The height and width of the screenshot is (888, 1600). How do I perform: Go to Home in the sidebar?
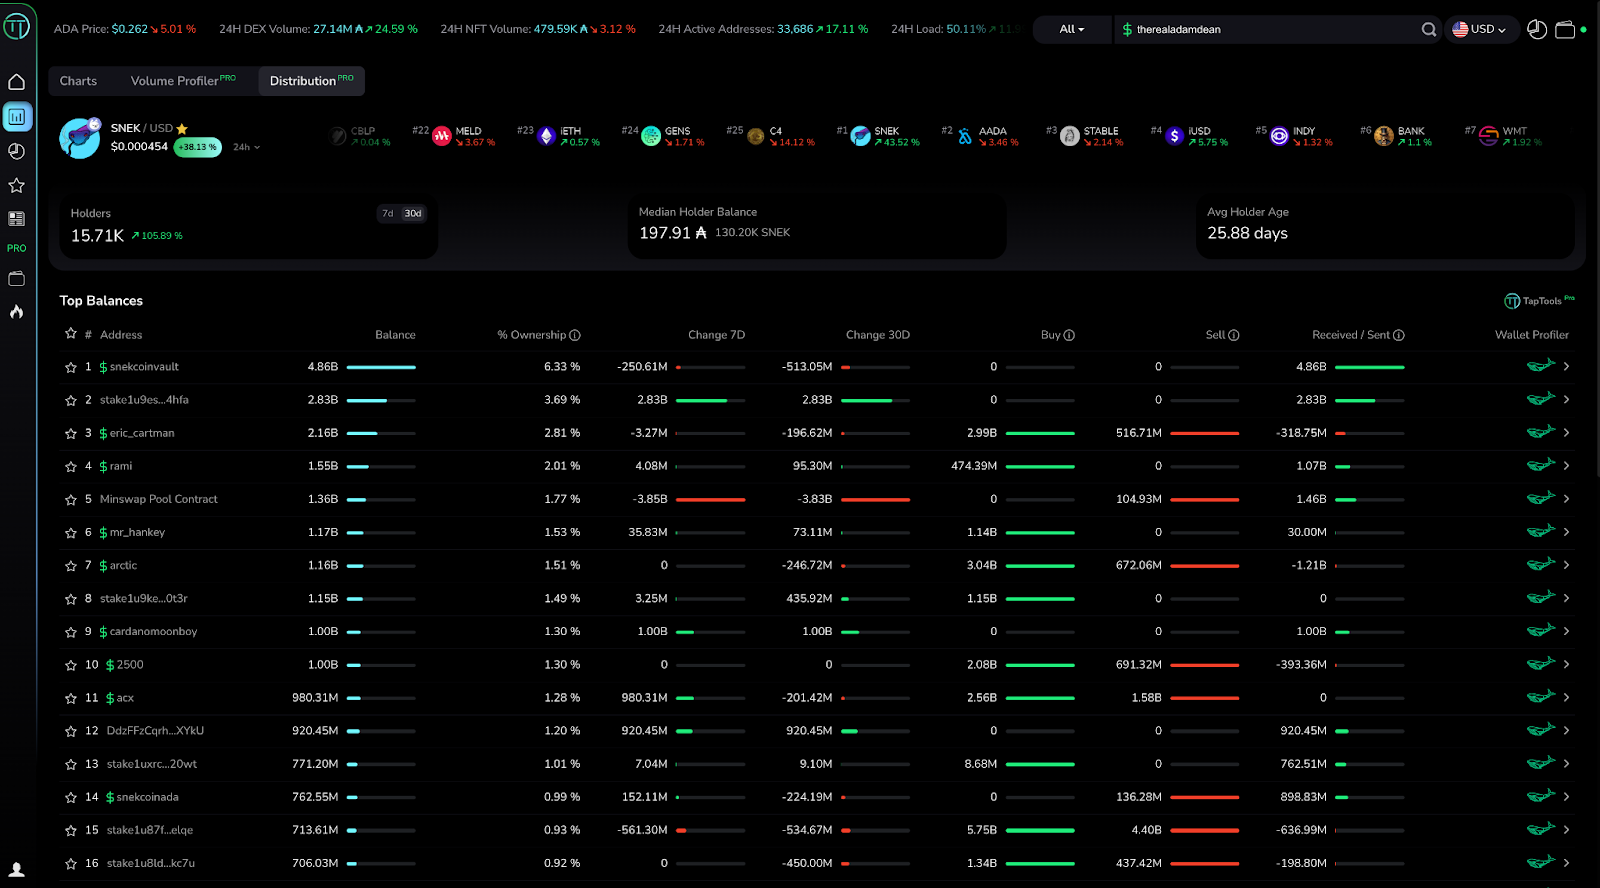17,82
